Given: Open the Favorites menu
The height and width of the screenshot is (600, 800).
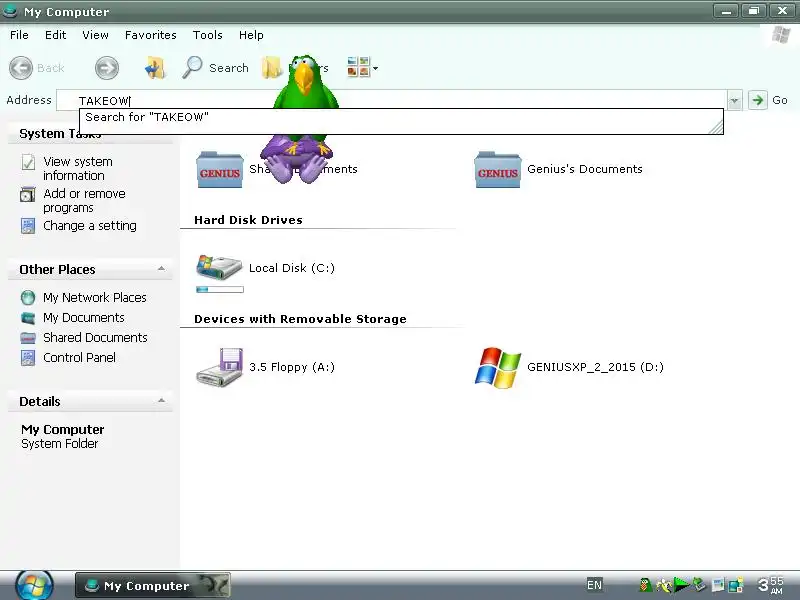Looking at the screenshot, I should (x=151, y=35).
